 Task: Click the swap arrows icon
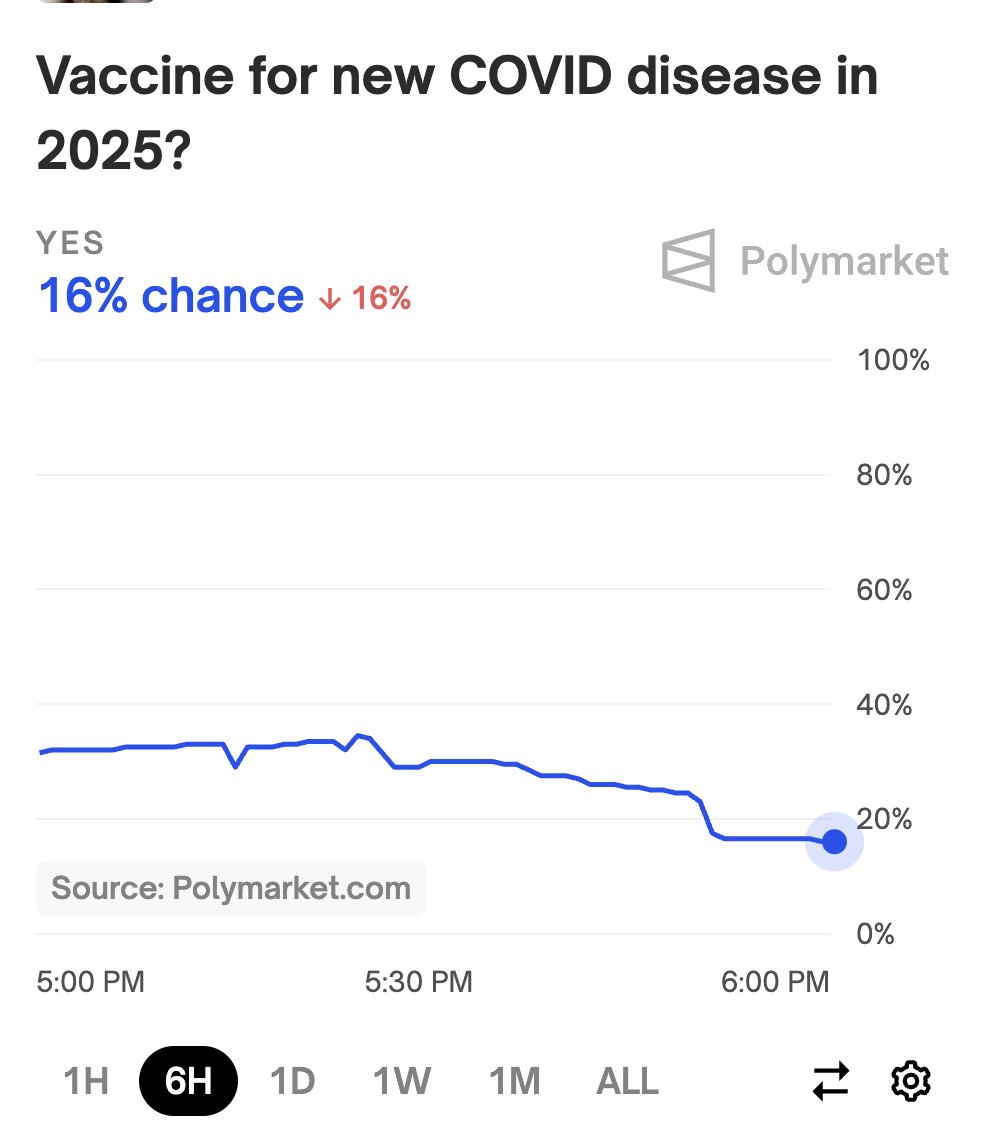[x=830, y=1080]
